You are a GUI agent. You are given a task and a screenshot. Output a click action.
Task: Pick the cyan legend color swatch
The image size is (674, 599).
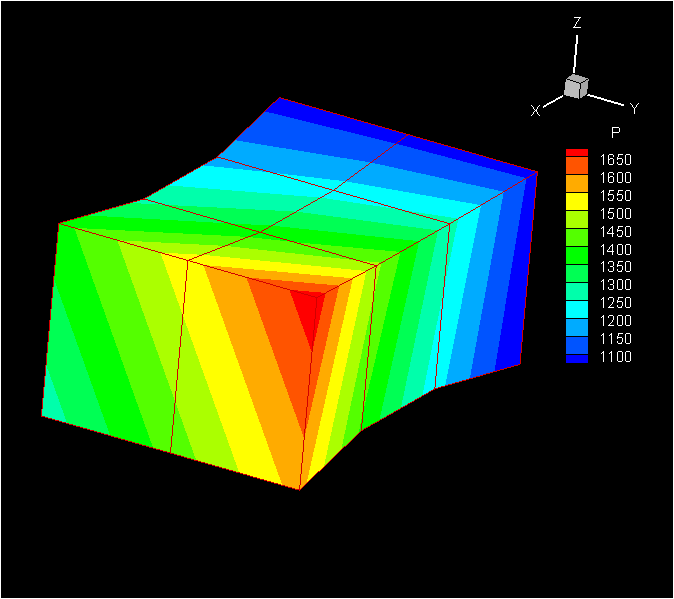coord(577,309)
